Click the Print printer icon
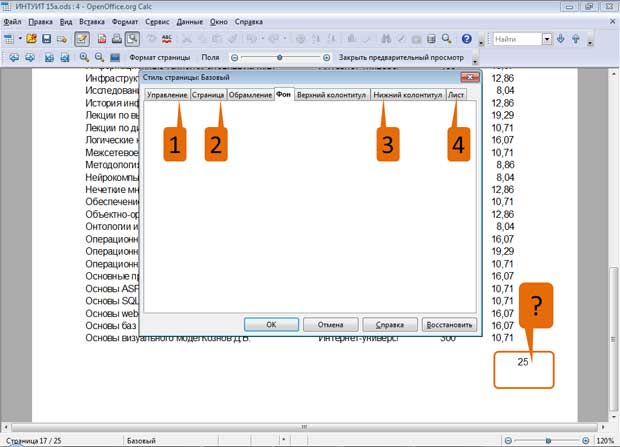 click(x=117, y=39)
